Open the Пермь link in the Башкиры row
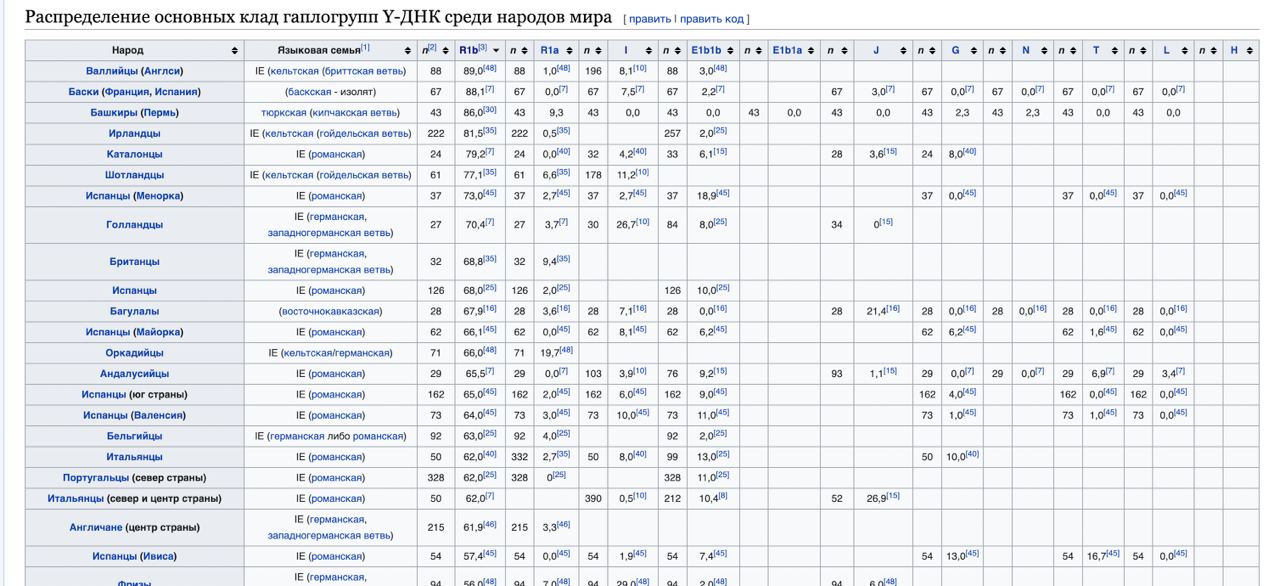The height and width of the screenshot is (586, 1280). pos(160,113)
